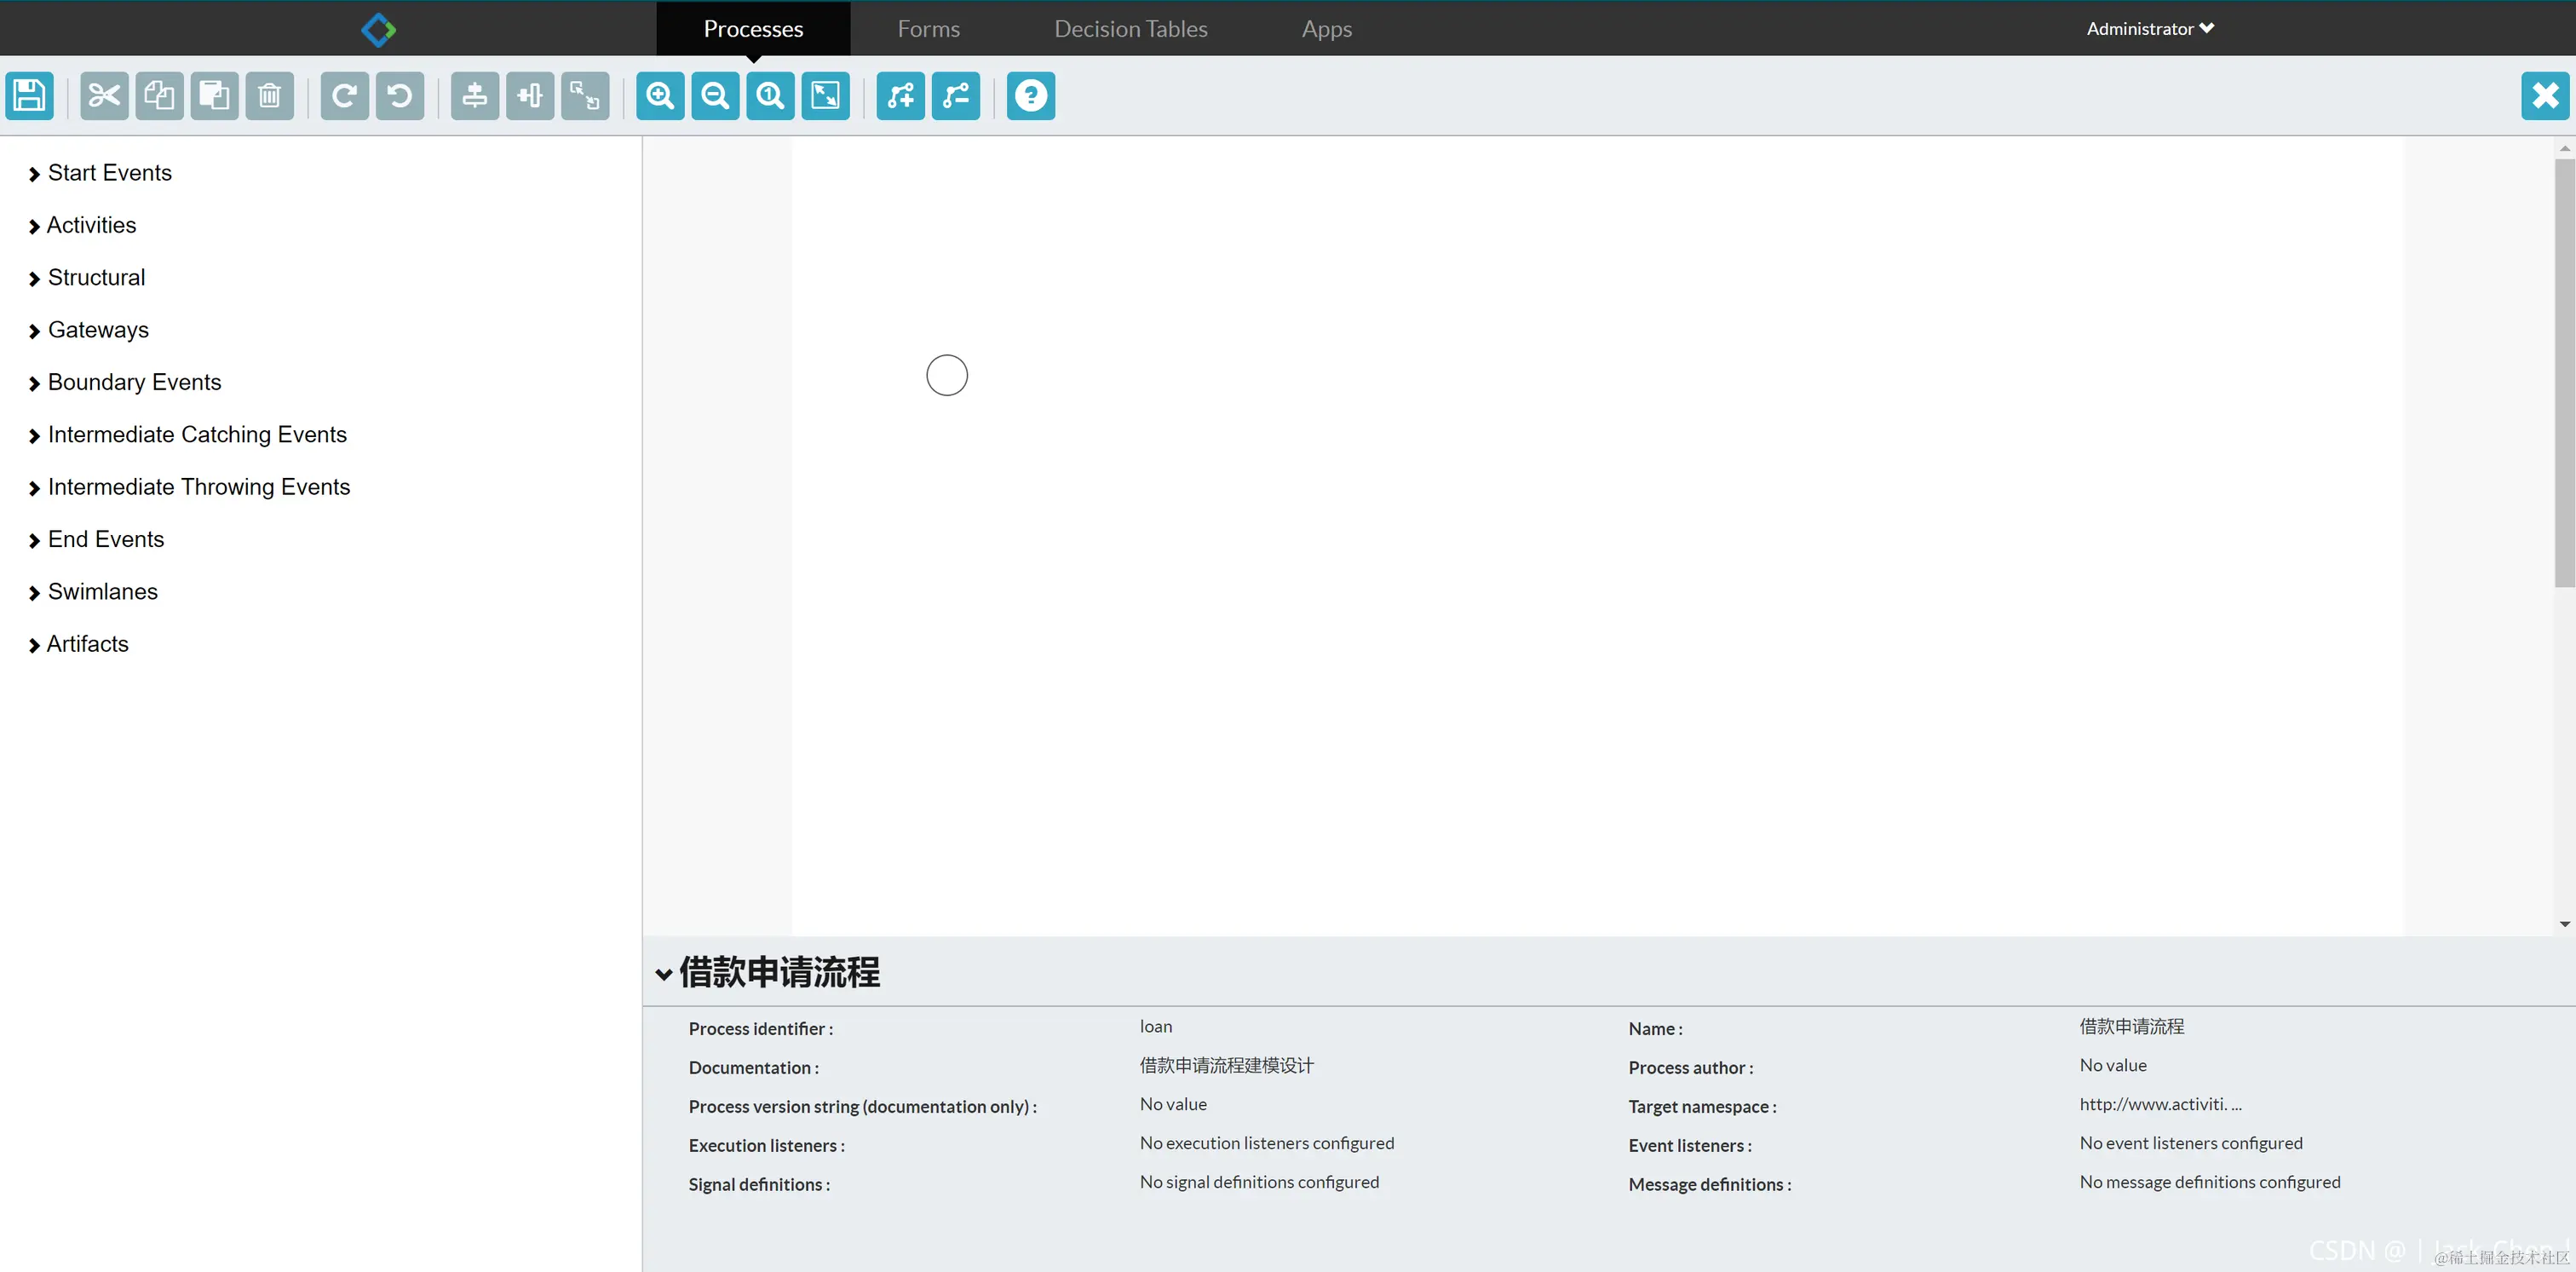Viewport: 2576px width, 1272px height.
Task: Click the trash Delete icon
Action: click(x=269, y=96)
